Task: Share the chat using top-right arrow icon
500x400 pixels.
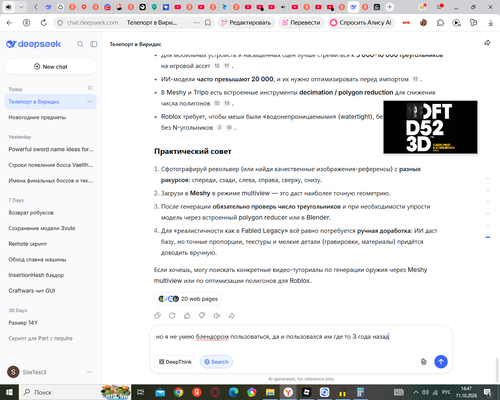Action: (487, 43)
